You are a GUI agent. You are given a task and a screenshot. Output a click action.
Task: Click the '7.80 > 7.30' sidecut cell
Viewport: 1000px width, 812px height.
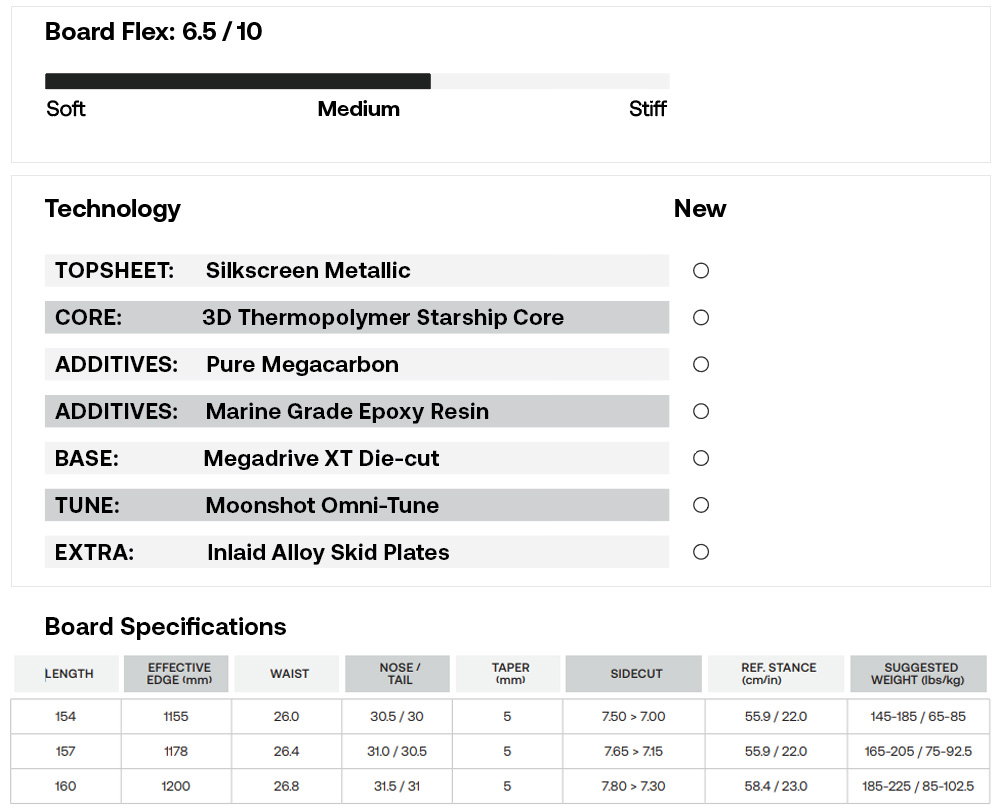[633, 786]
